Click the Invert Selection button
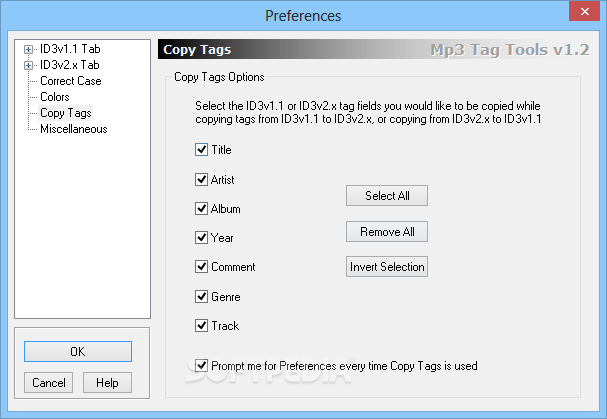 click(387, 266)
